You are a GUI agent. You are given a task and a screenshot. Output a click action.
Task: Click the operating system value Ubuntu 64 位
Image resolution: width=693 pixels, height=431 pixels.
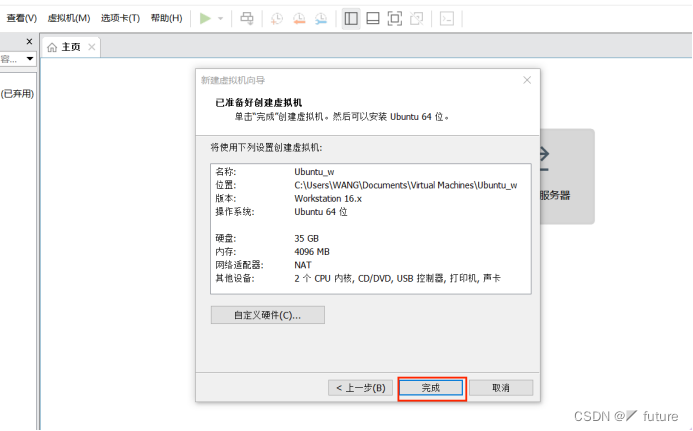point(321,212)
